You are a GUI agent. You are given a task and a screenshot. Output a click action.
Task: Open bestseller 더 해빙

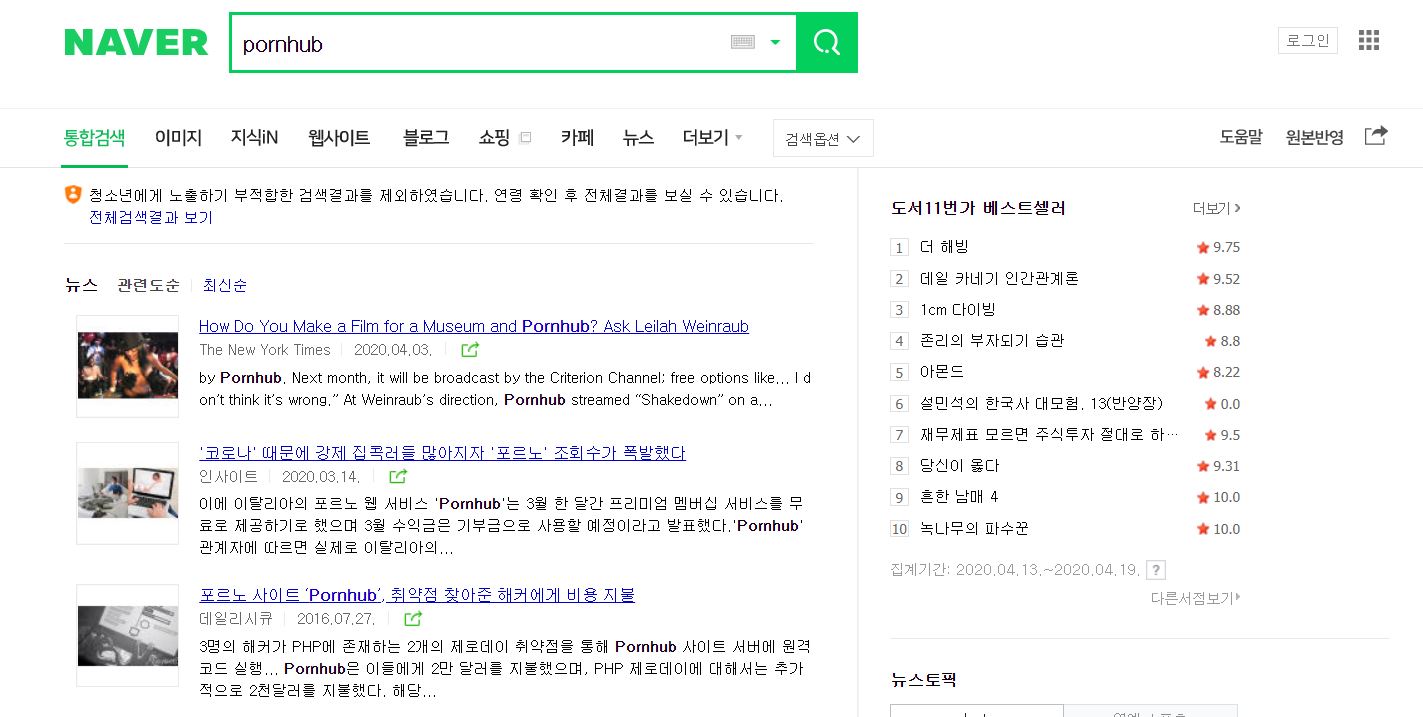(944, 247)
